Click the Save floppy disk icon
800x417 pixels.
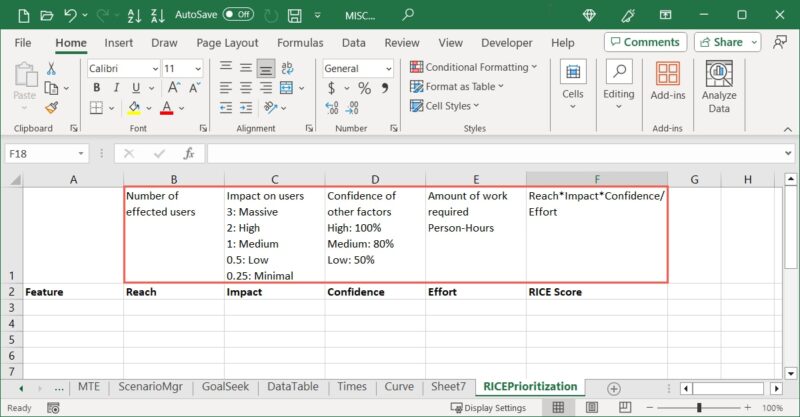[294, 15]
